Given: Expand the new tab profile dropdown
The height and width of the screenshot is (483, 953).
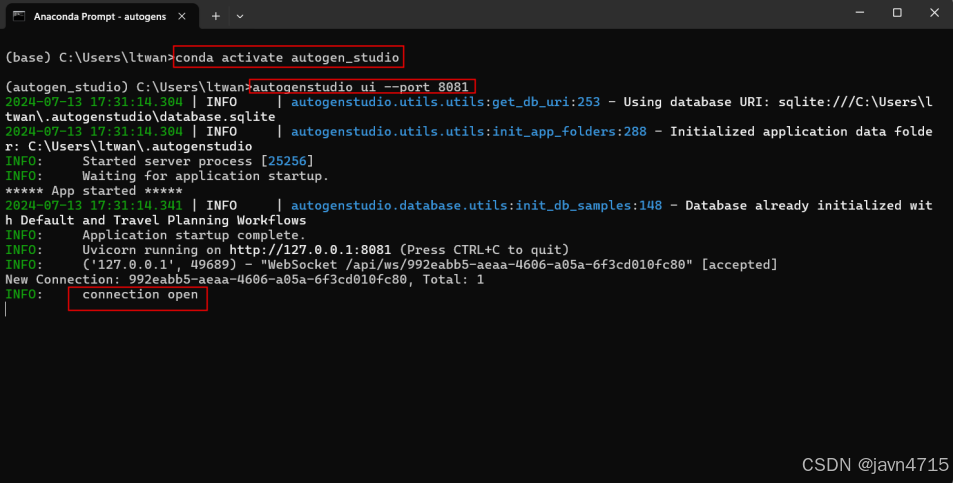Looking at the screenshot, I should coord(240,16).
